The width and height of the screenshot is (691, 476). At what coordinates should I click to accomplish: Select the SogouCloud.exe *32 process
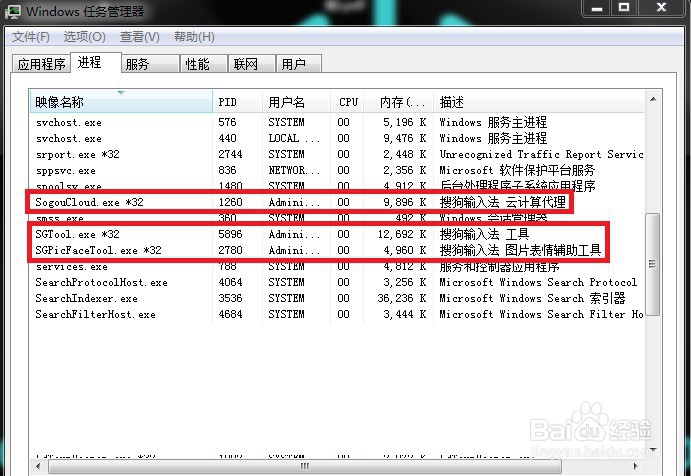pyautogui.click(x=337, y=202)
